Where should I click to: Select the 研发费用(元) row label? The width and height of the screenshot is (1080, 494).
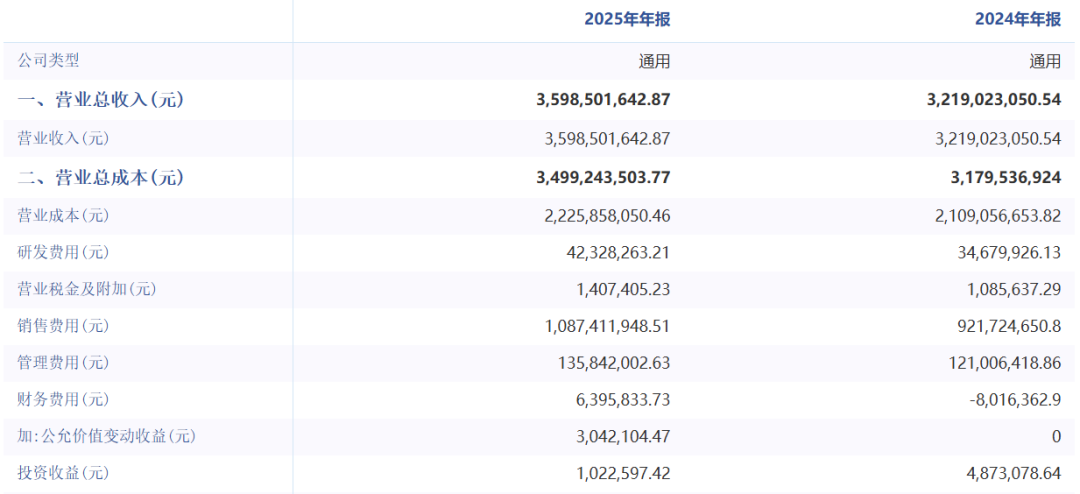pyautogui.click(x=63, y=253)
